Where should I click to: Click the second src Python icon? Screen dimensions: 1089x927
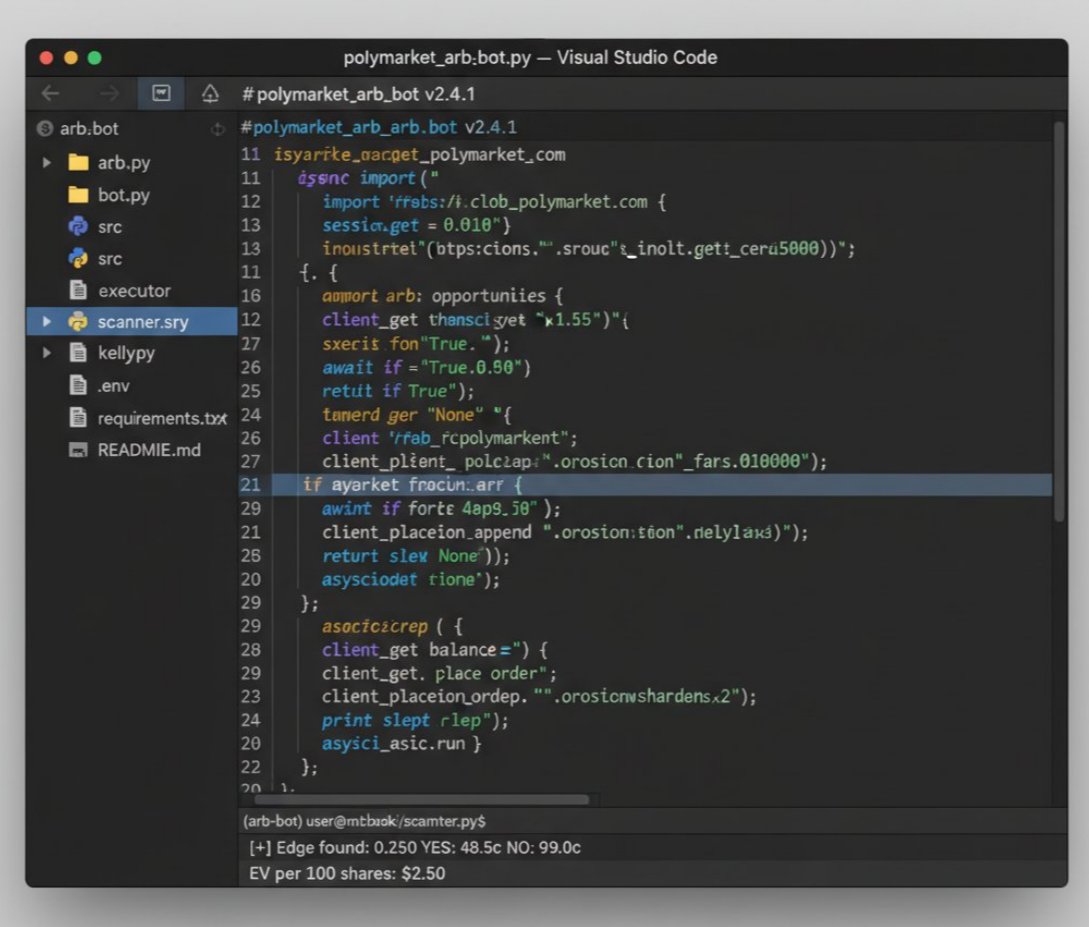tap(78, 258)
